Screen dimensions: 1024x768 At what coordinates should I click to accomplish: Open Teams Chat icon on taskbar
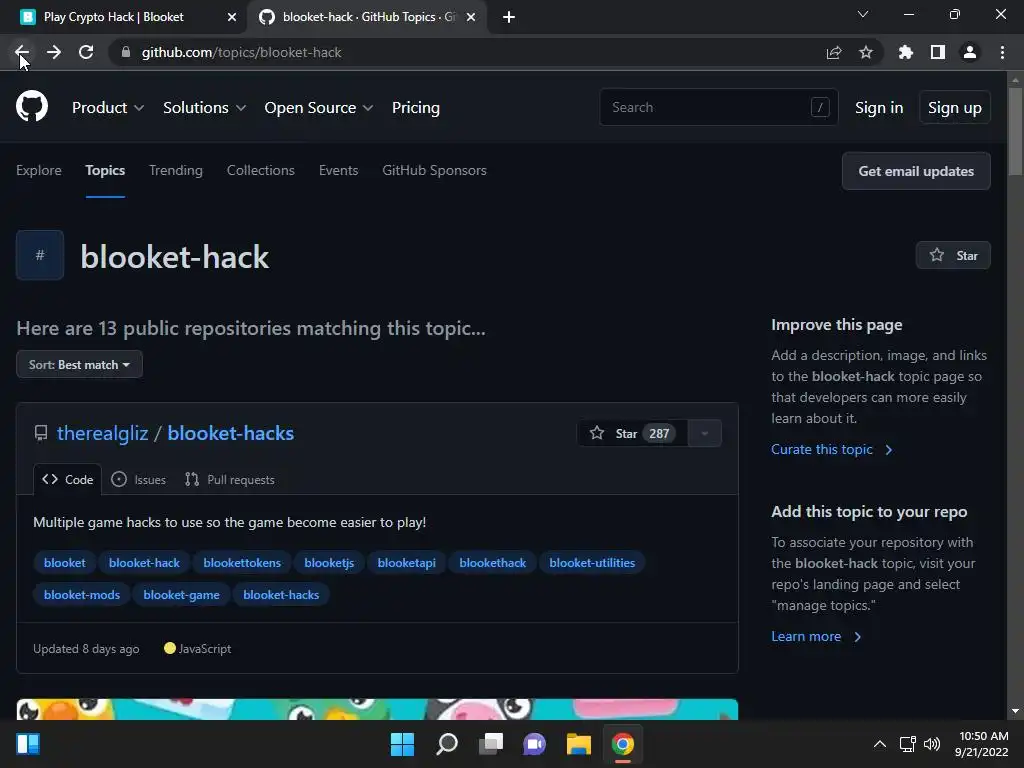(534, 744)
